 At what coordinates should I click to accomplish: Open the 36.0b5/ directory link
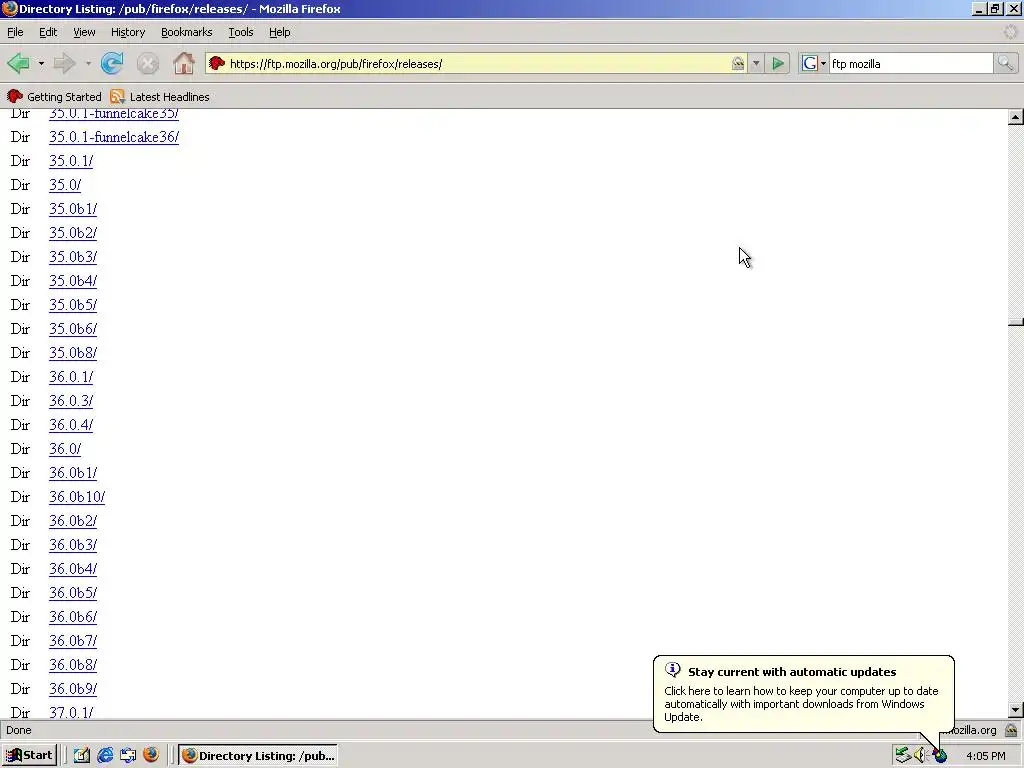(73, 593)
